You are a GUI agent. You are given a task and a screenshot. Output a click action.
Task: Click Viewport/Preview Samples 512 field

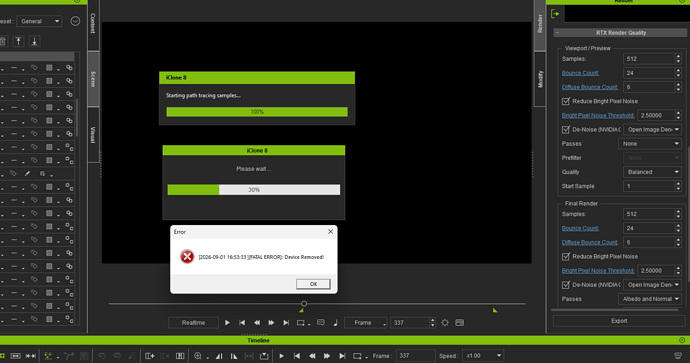650,59
